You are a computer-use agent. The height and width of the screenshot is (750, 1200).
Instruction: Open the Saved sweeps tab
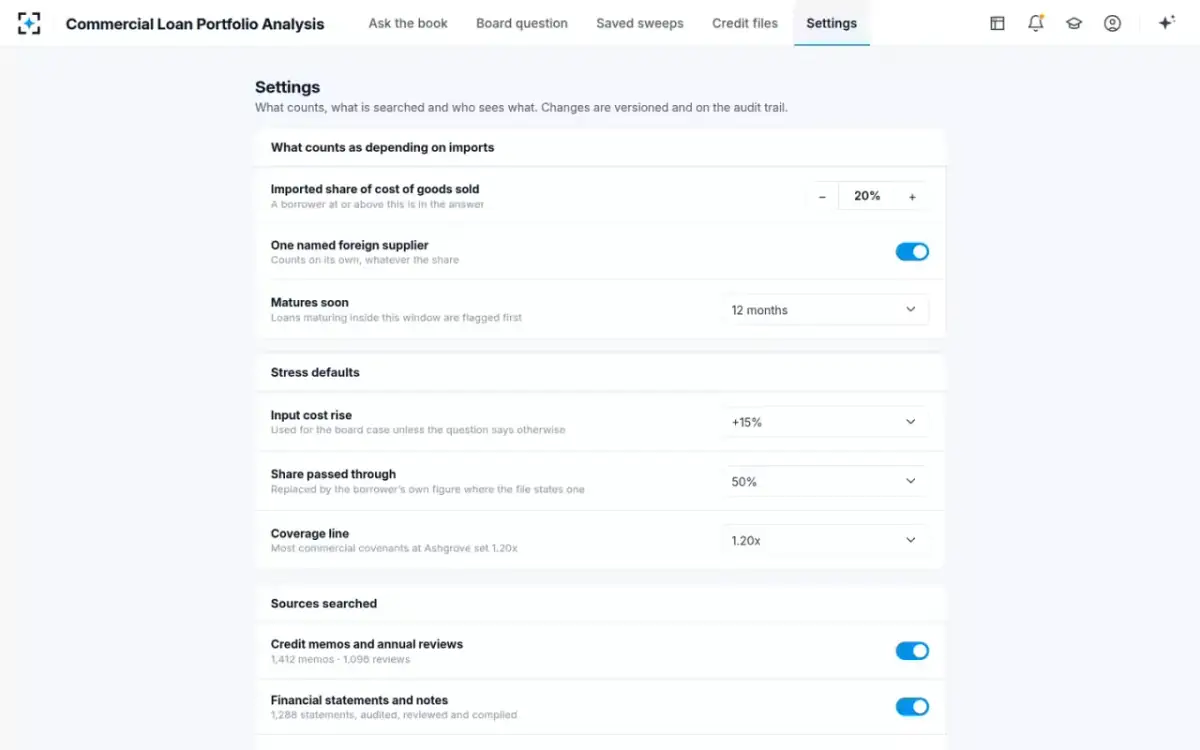pos(640,23)
